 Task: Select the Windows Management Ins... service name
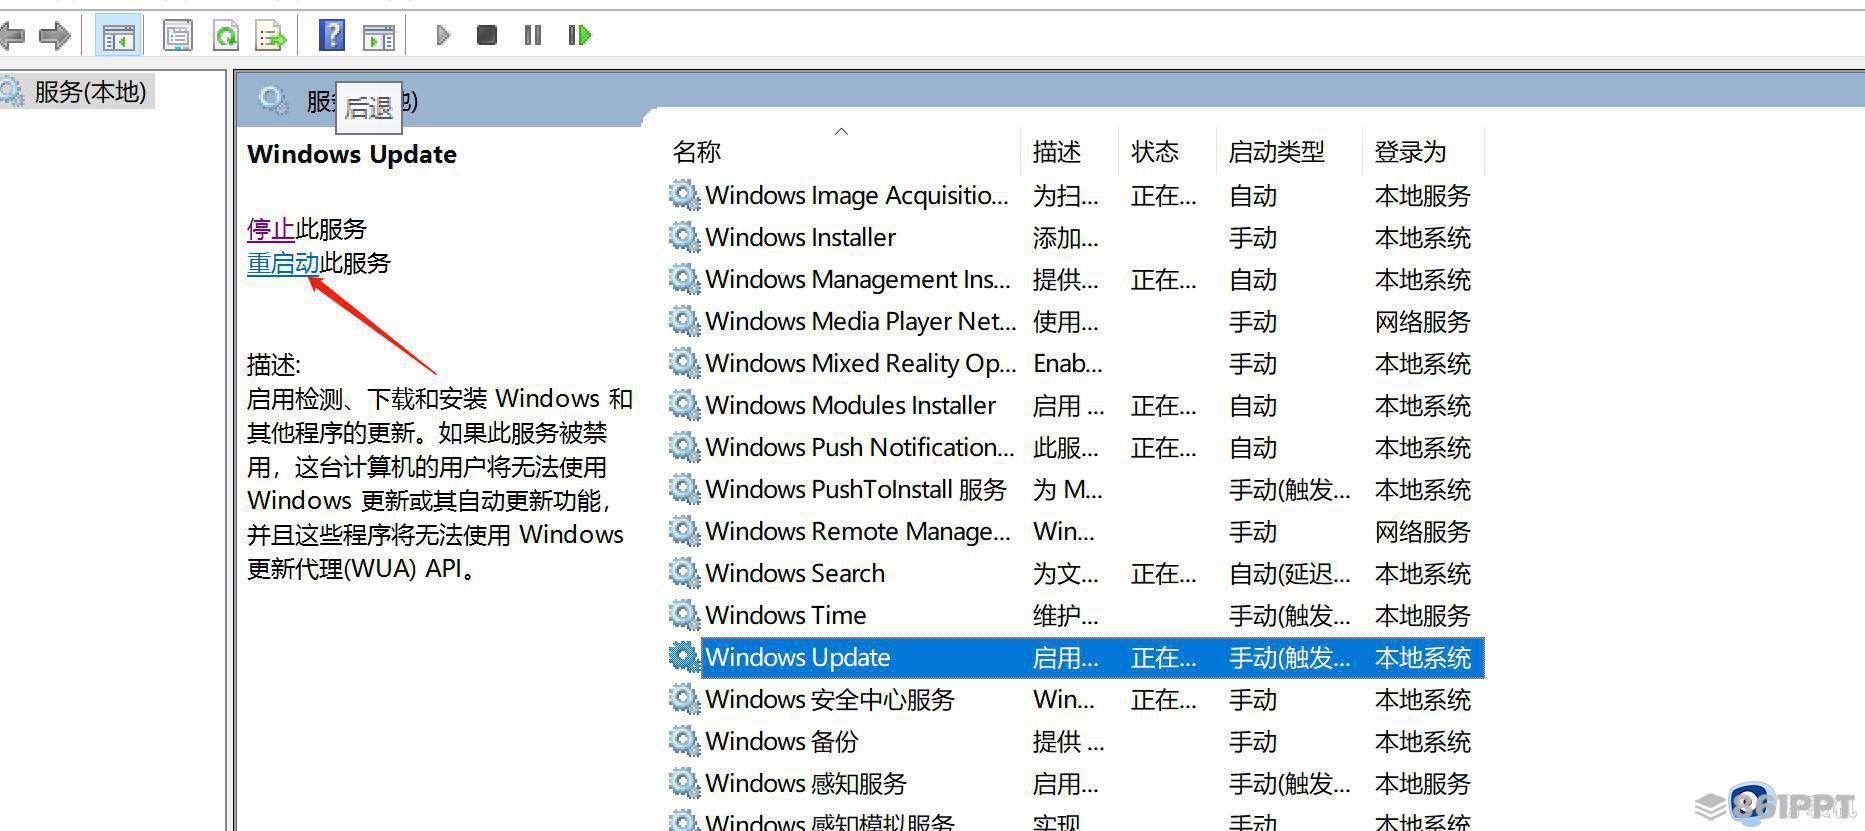point(858,279)
